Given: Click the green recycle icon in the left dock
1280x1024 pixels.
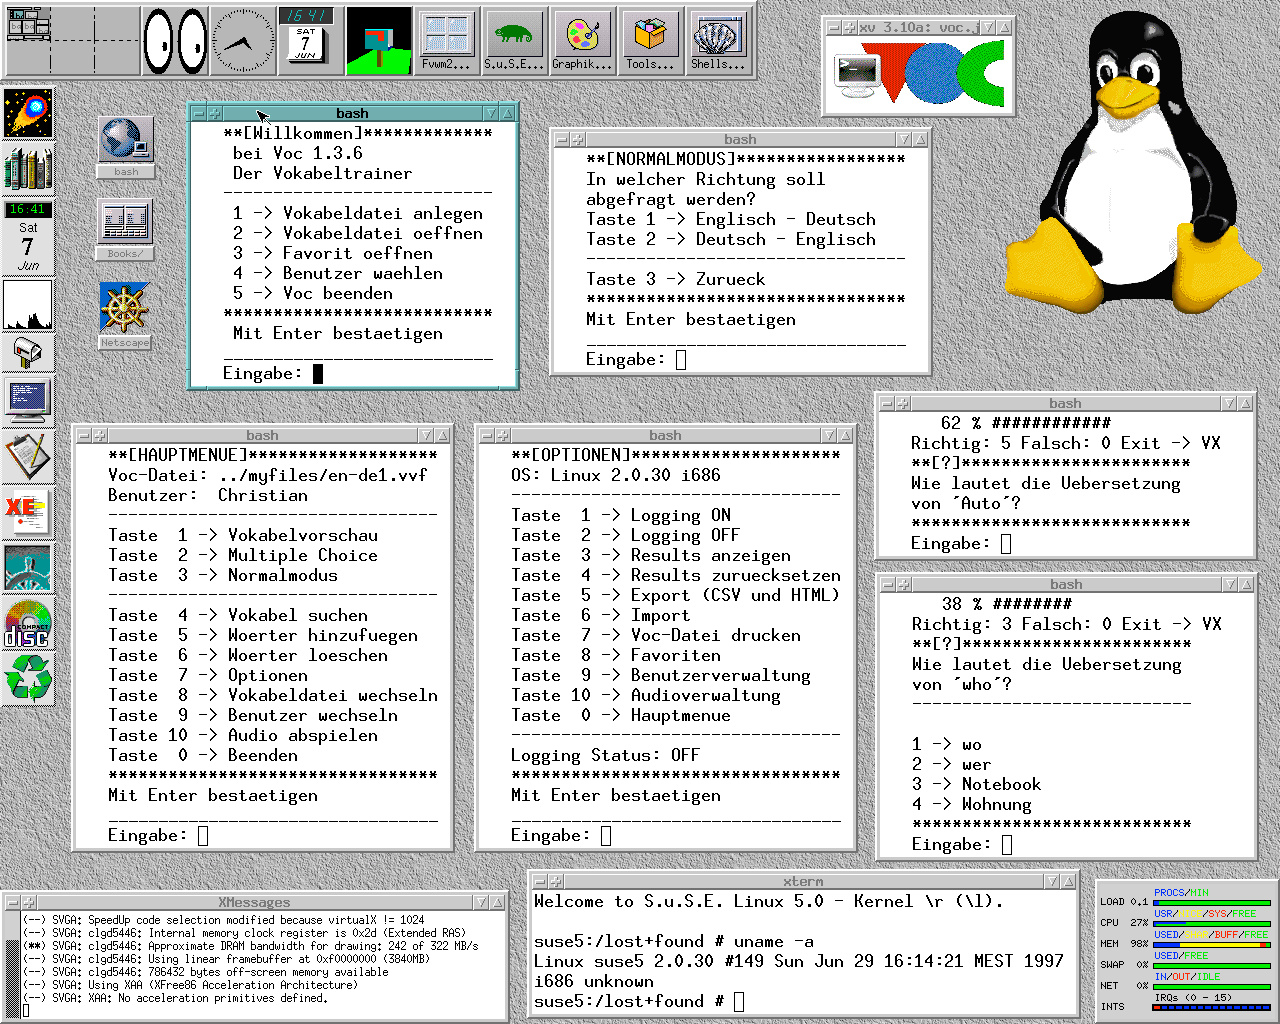Looking at the screenshot, I should coord(28,678).
